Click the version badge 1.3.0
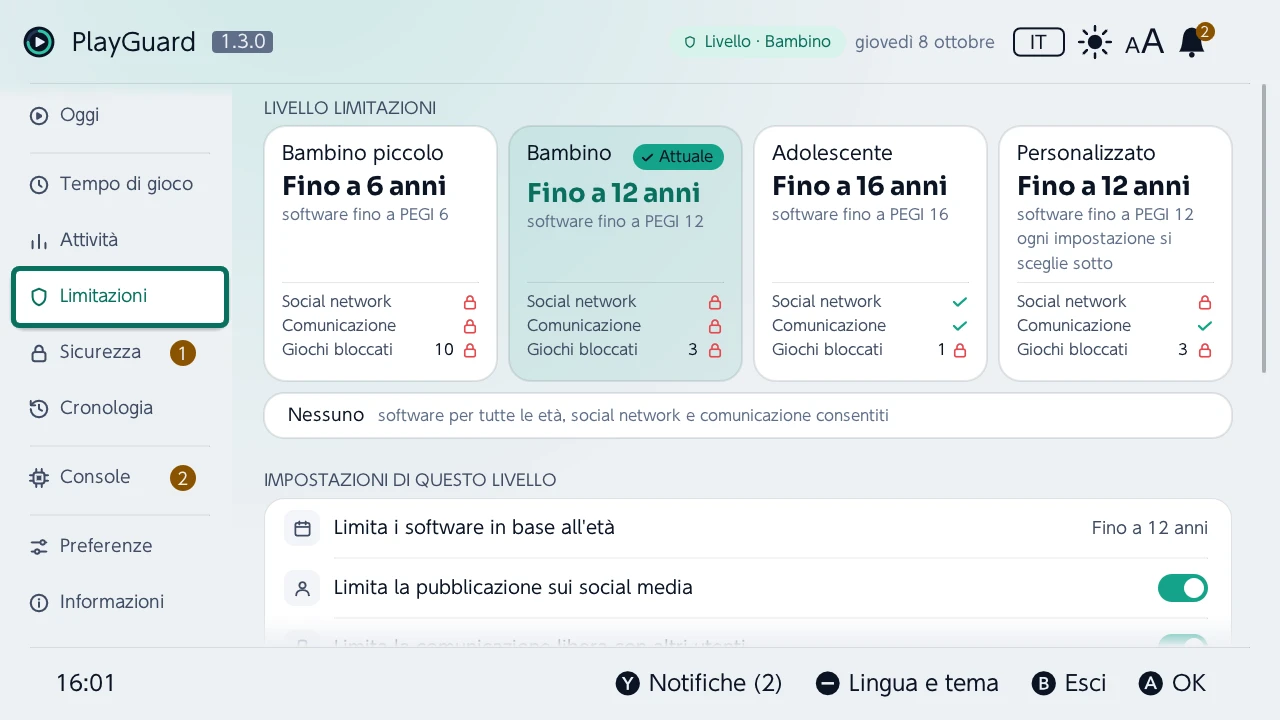 click(242, 42)
